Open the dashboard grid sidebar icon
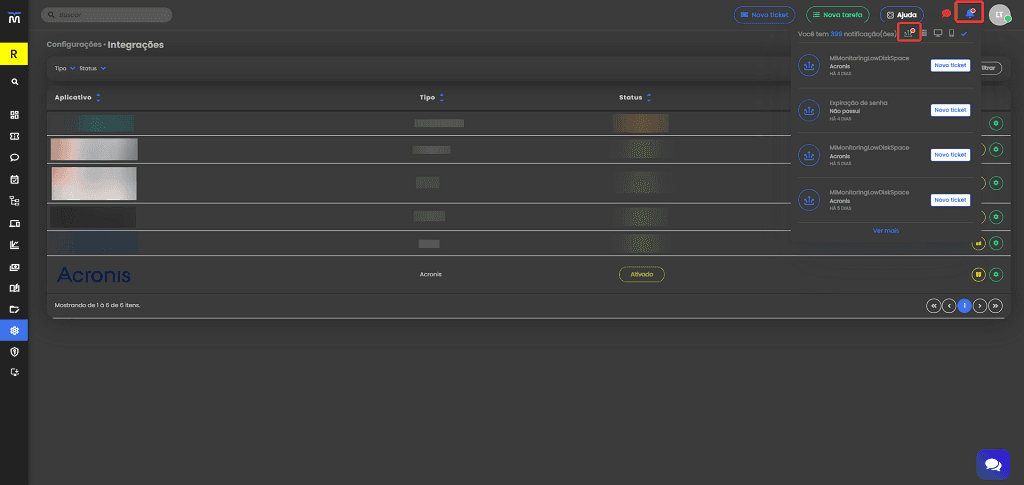Viewport: 1024px width, 485px height. pos(14,115)
